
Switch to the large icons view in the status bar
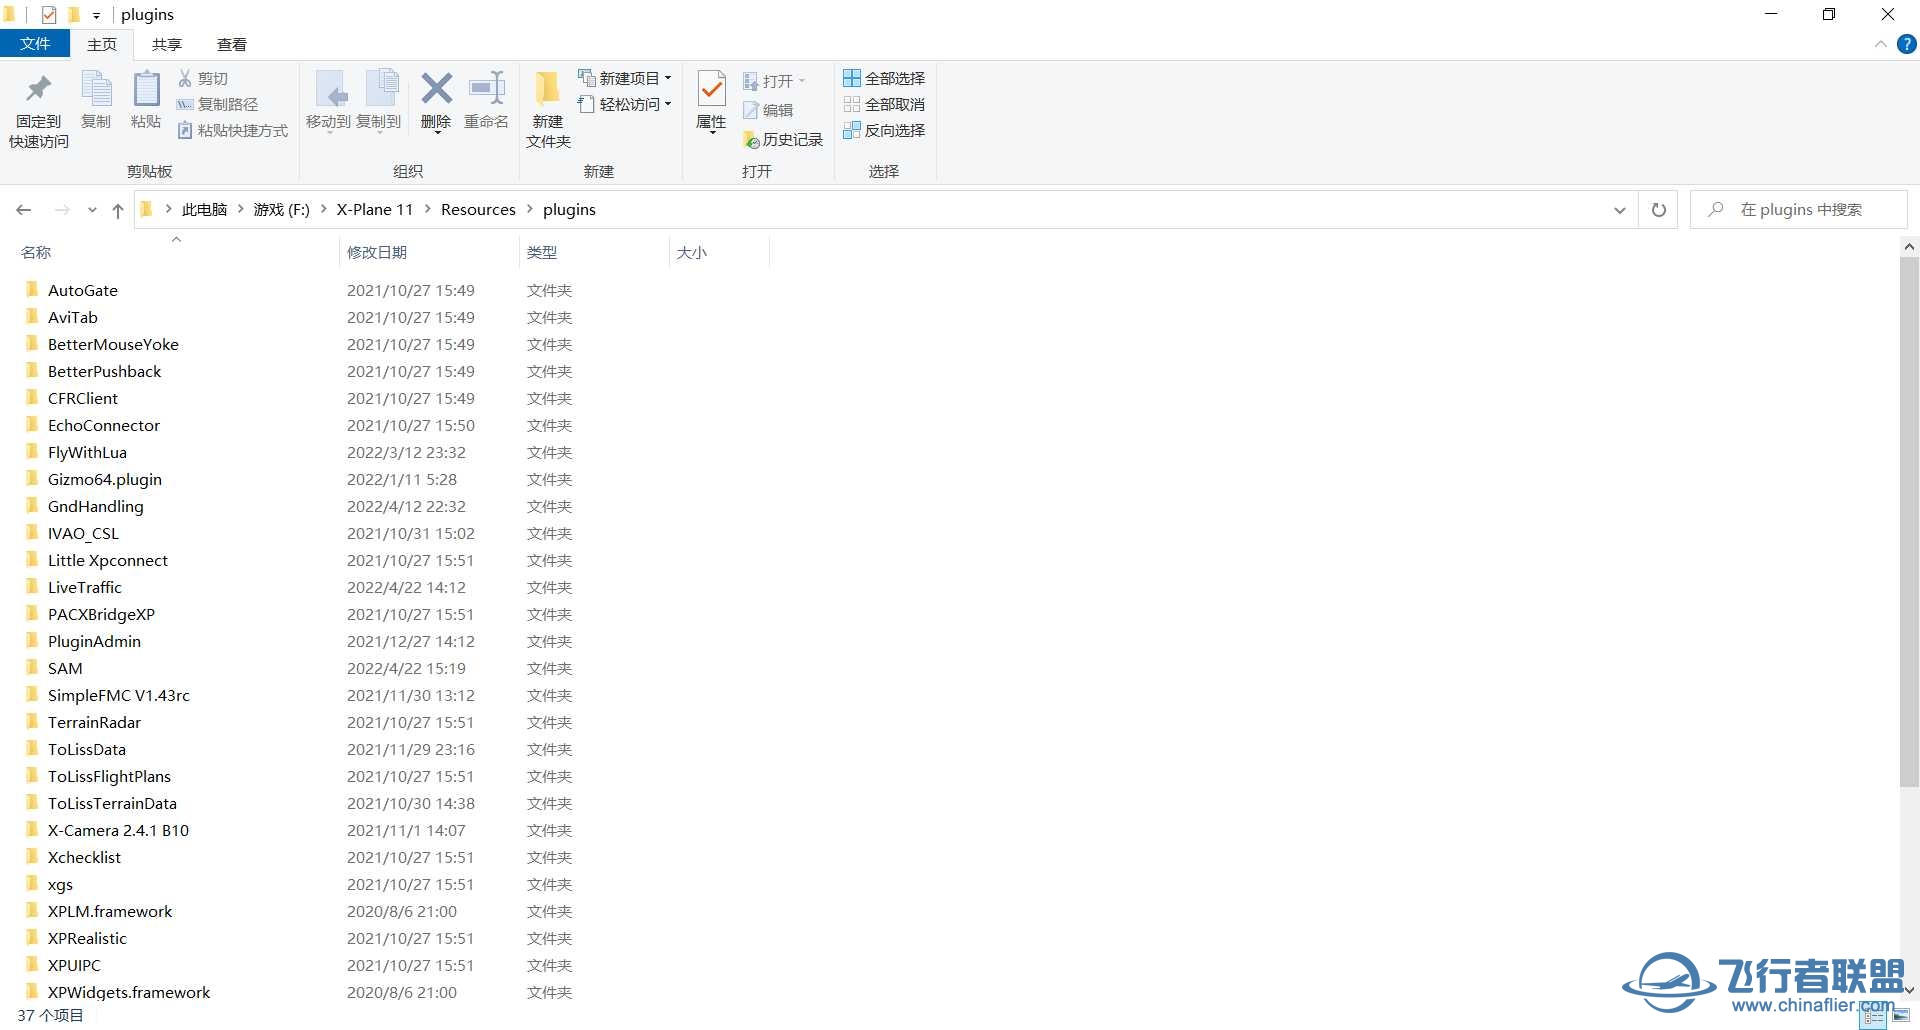coord(1901,1016)
